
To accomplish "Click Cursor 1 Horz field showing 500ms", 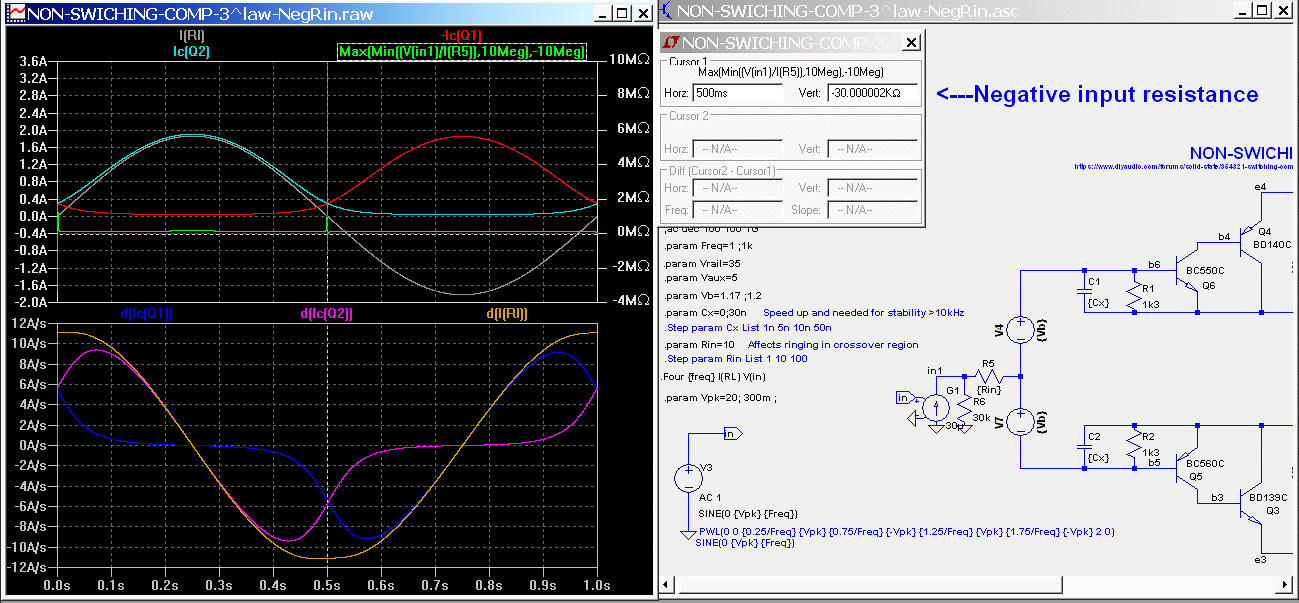I will [x=737, y=93].
